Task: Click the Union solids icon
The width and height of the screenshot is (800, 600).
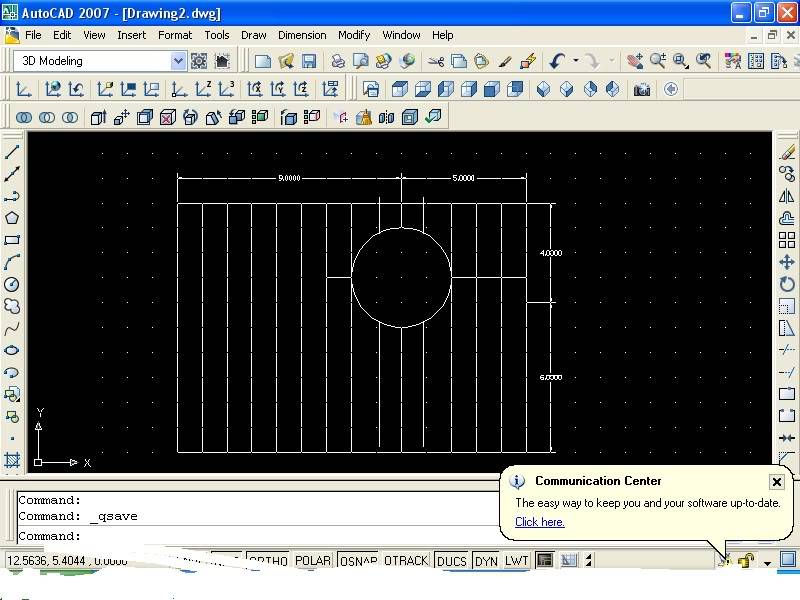Action: coord(24,118)
